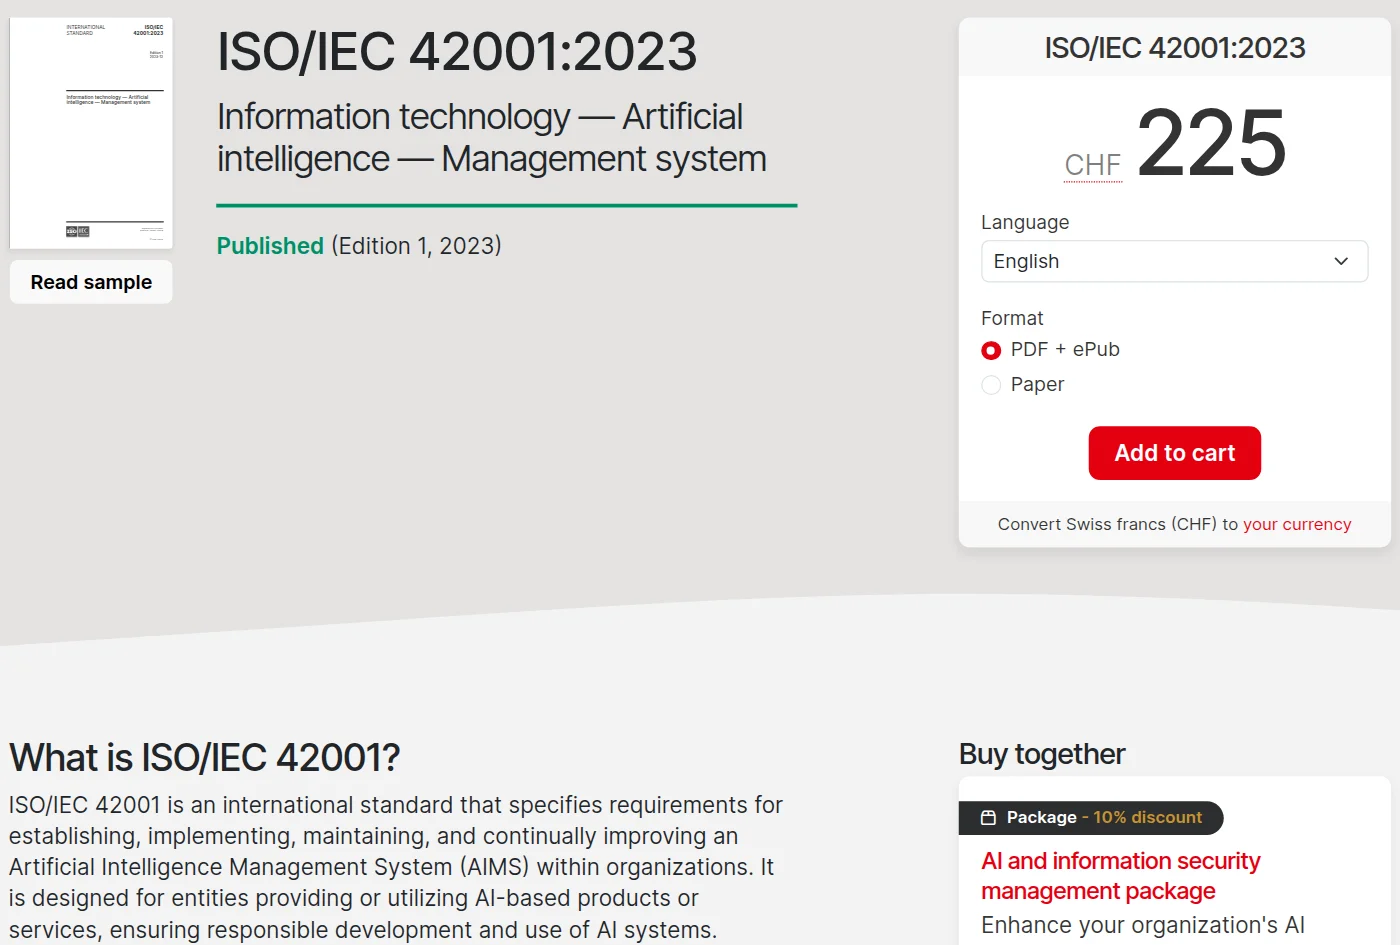Click the 'What is ISO/IEC 42001?' heading
The image size is (1400, 945).
tap(205, 758)
